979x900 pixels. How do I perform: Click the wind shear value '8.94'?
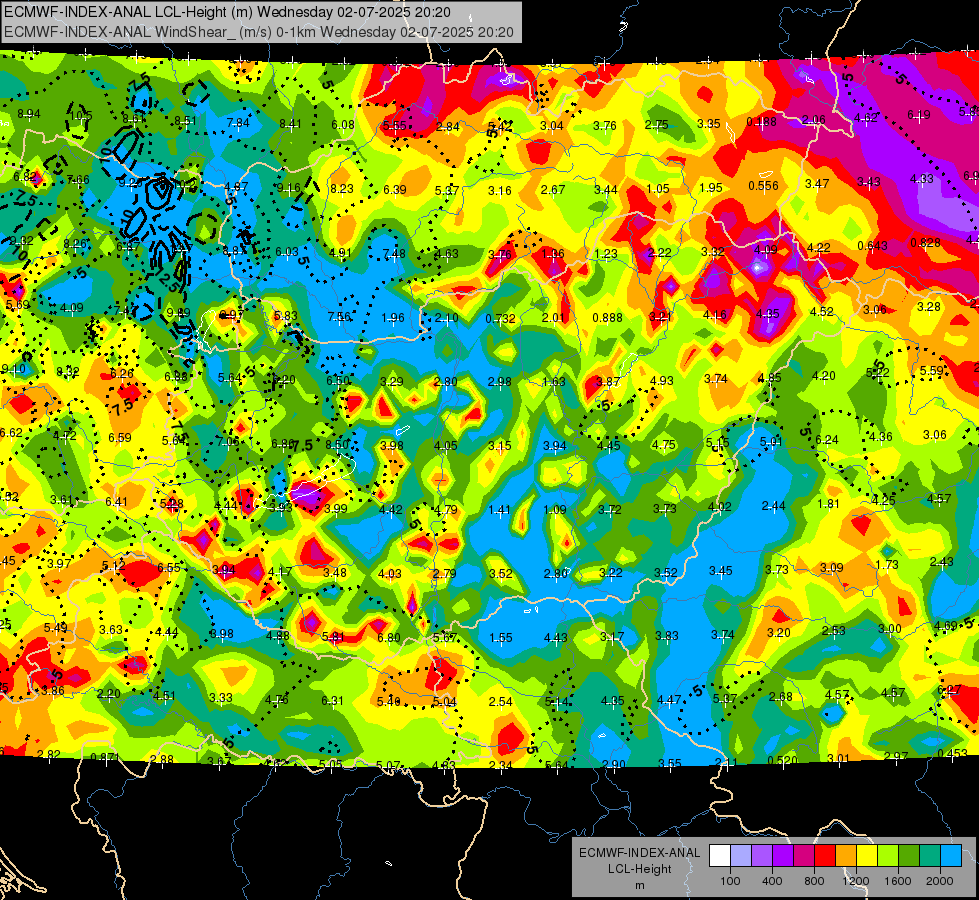pos(29,114)
